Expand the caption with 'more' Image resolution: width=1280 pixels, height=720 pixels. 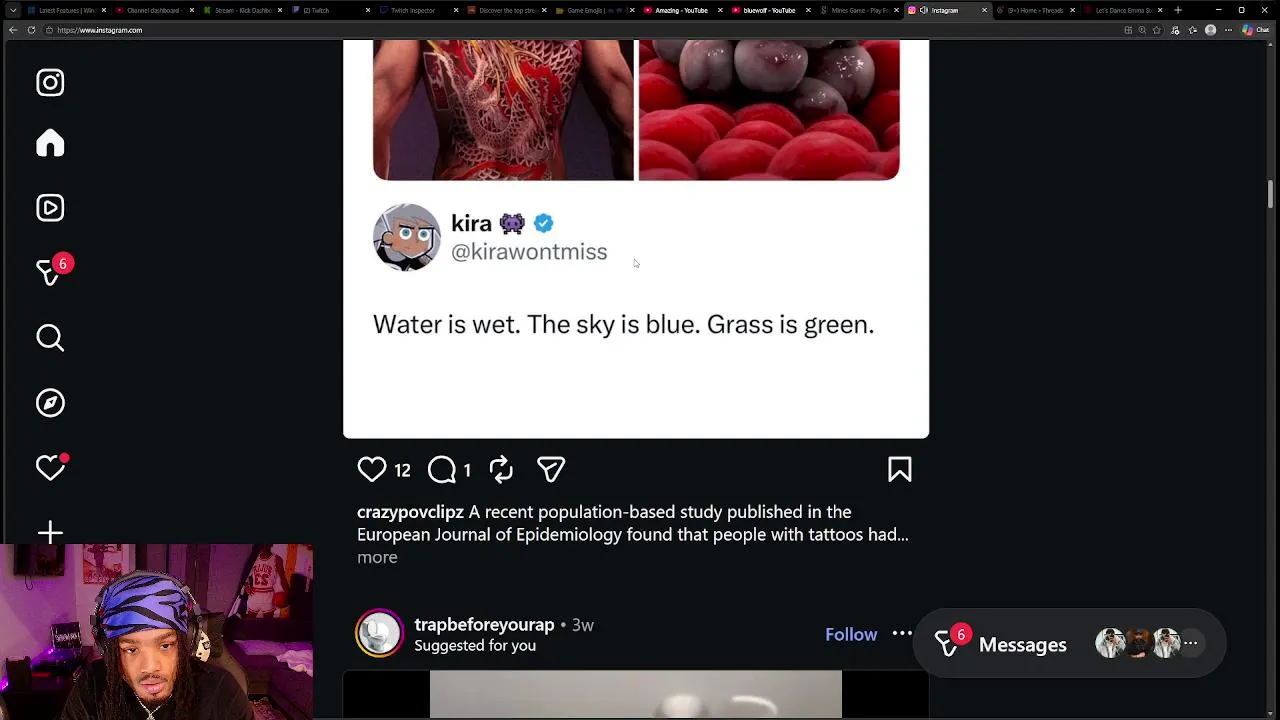[377, 557]
